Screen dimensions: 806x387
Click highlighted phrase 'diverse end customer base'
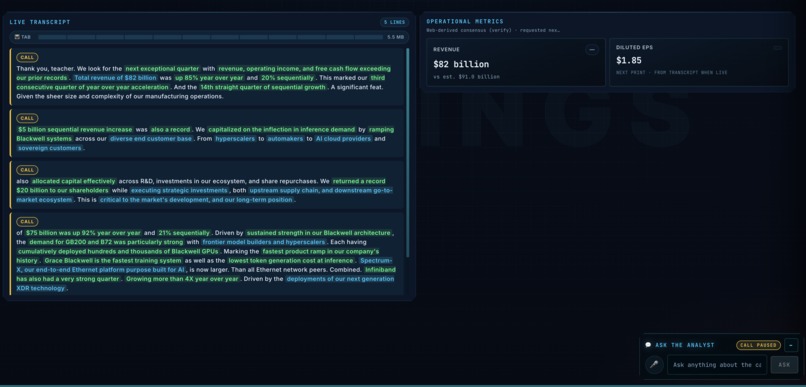[x=151, y=139]
